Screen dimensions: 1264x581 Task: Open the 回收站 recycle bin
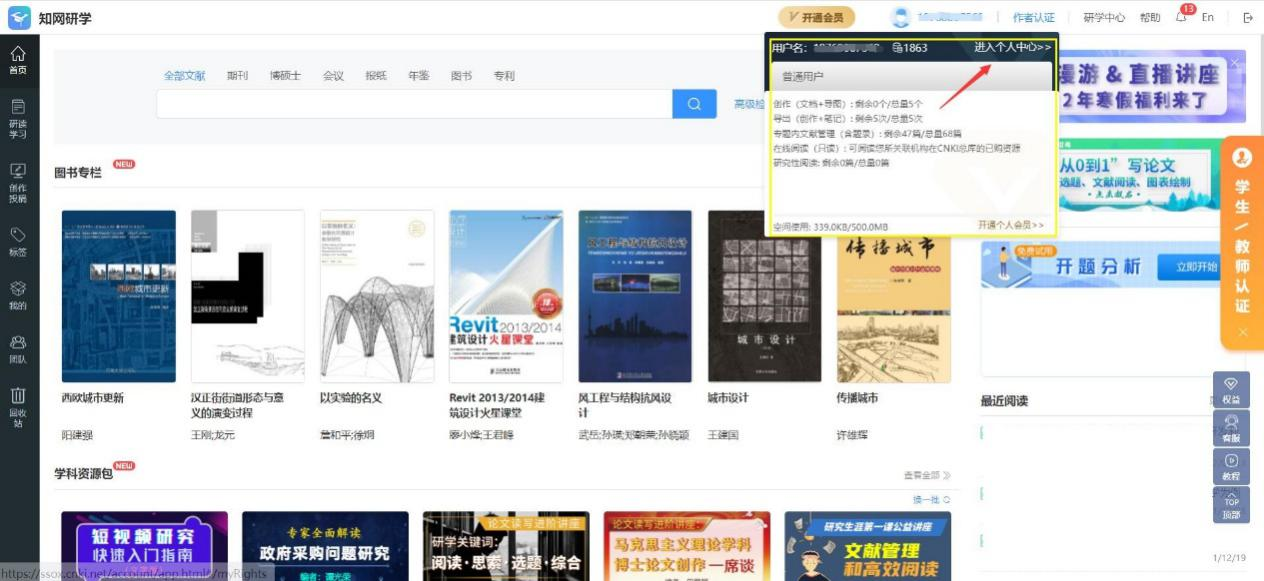tap(18, 407)
